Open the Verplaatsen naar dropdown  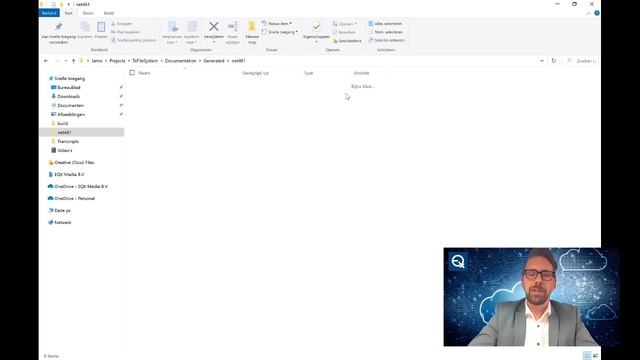click(172, 33)
